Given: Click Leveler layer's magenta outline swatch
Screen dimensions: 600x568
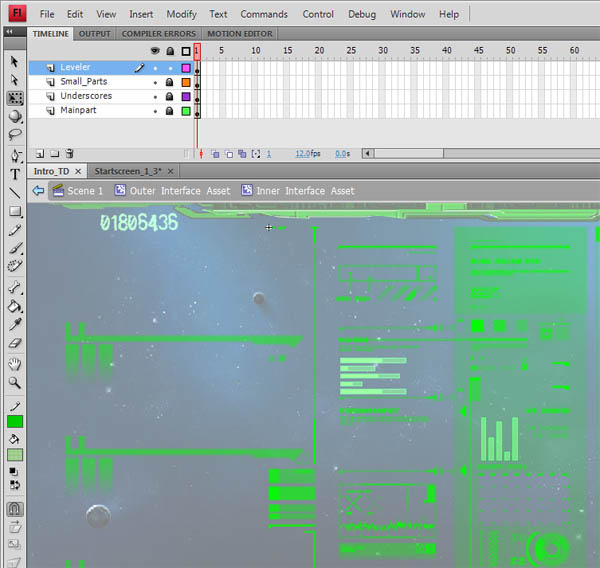Looking at the screenshot, I should point(186,69).
